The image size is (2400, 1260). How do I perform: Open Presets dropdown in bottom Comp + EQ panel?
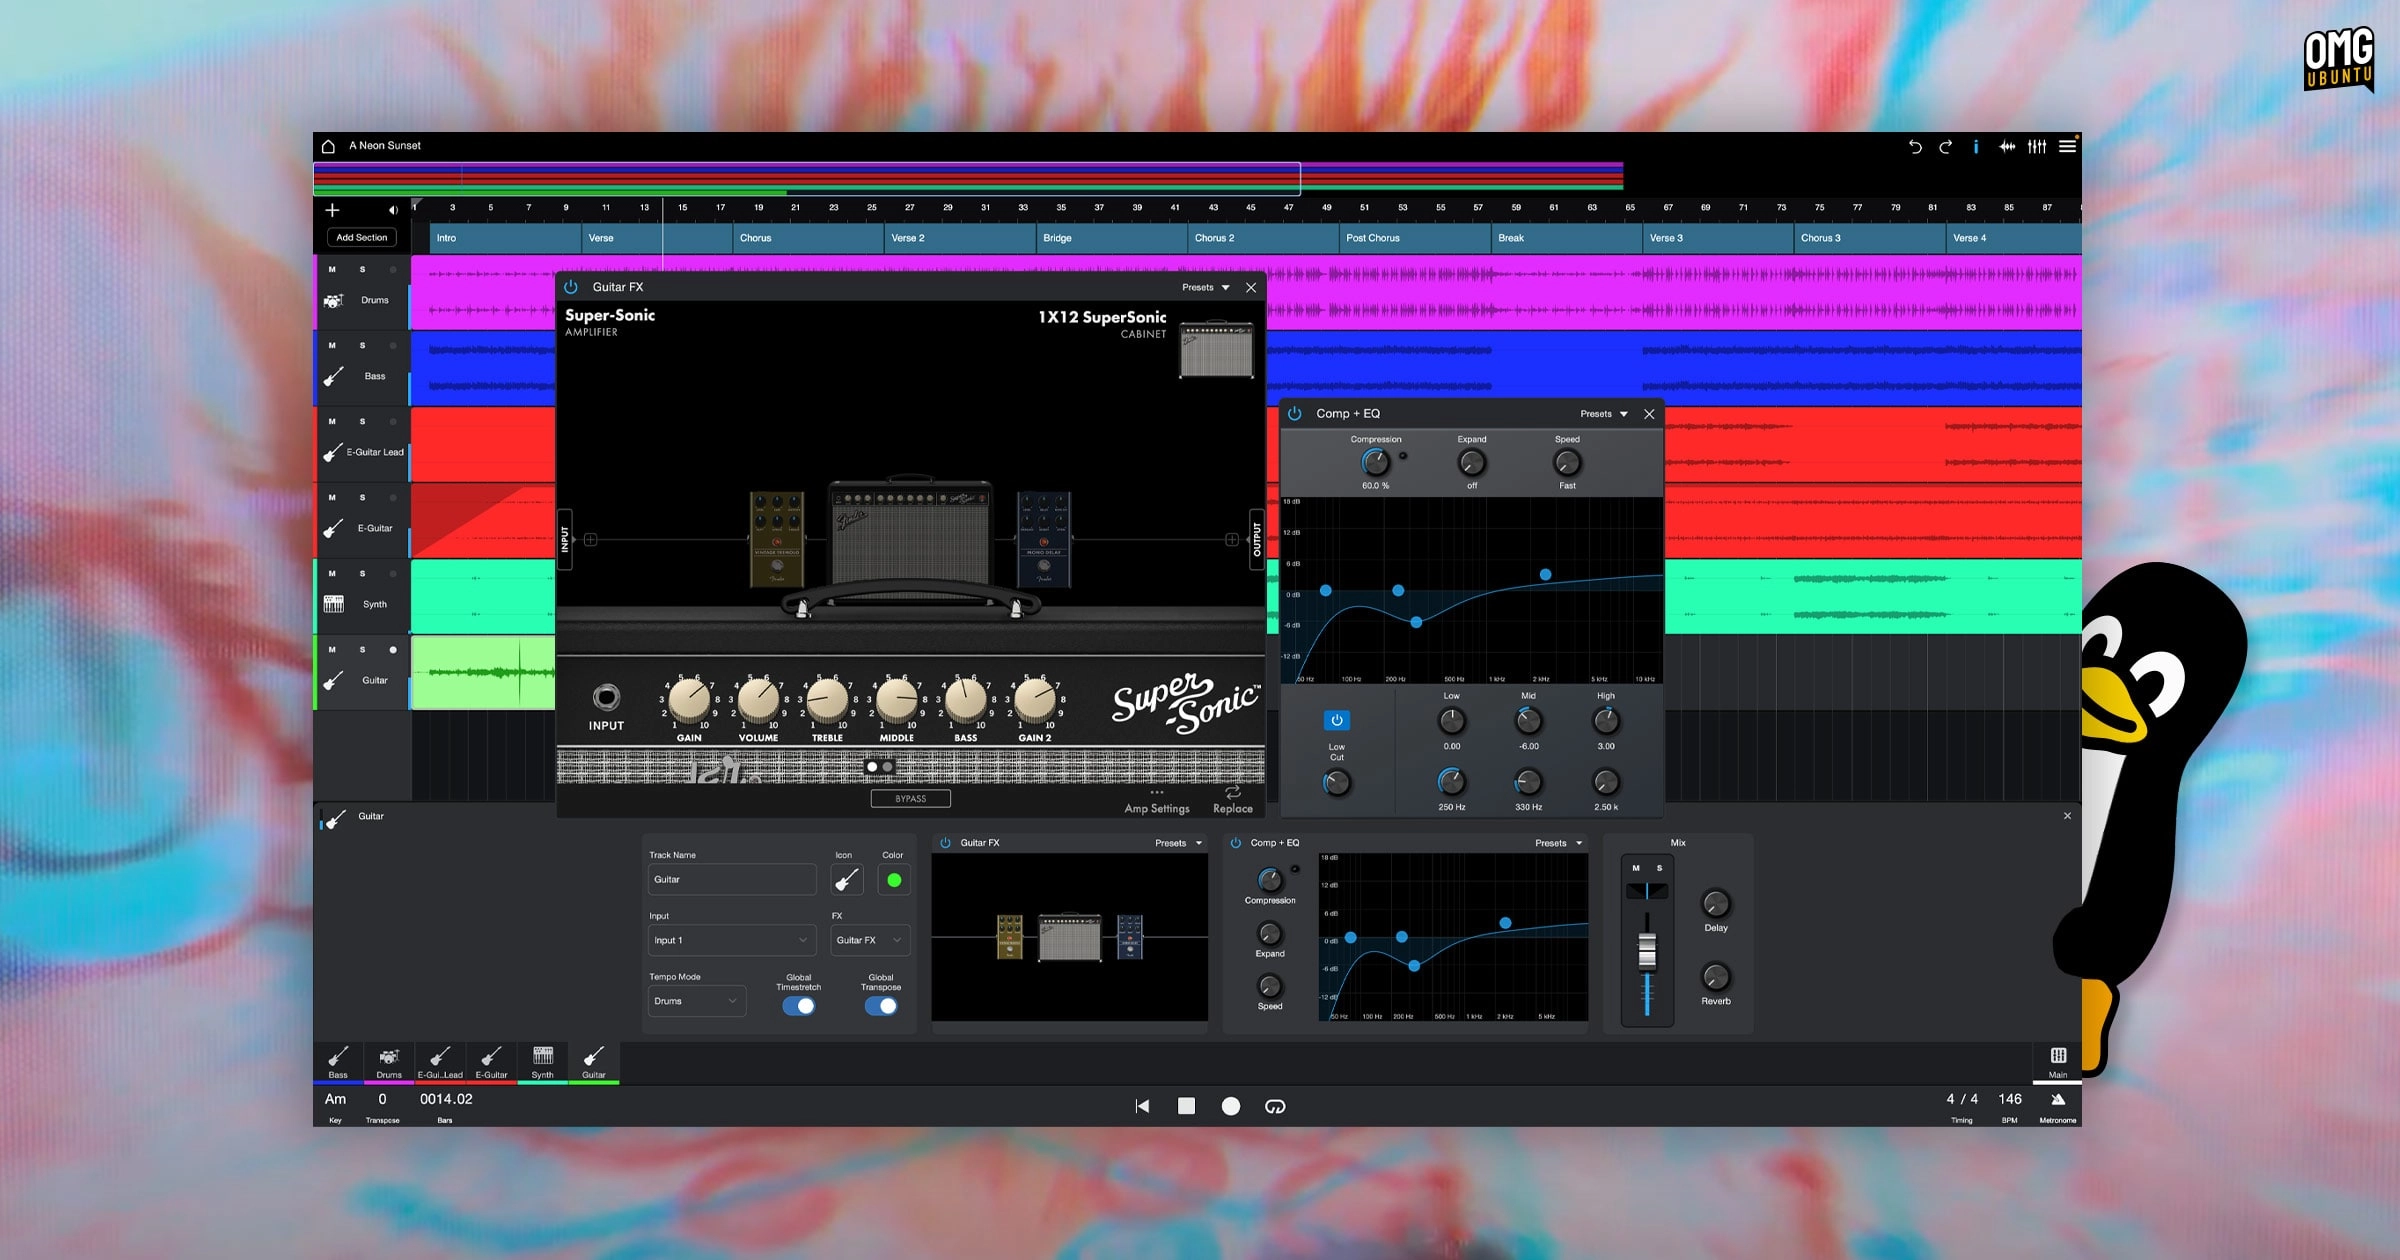tap(1559, 843)
